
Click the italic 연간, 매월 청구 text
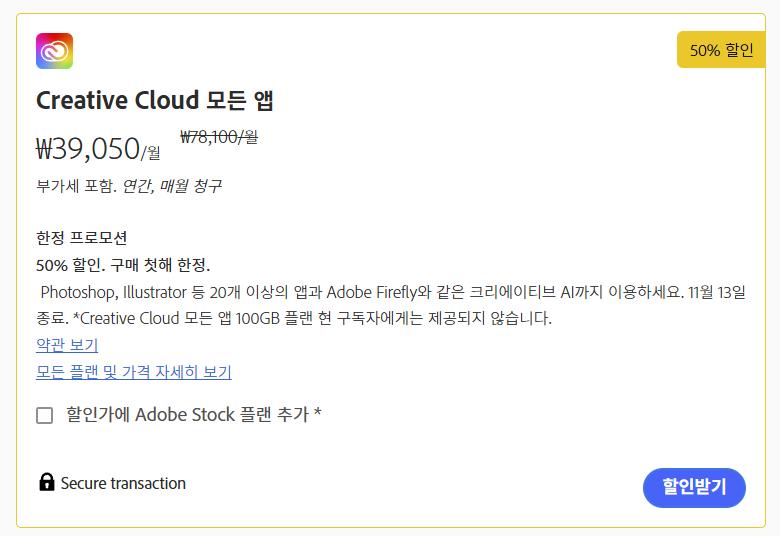click(x=171, y=186)
